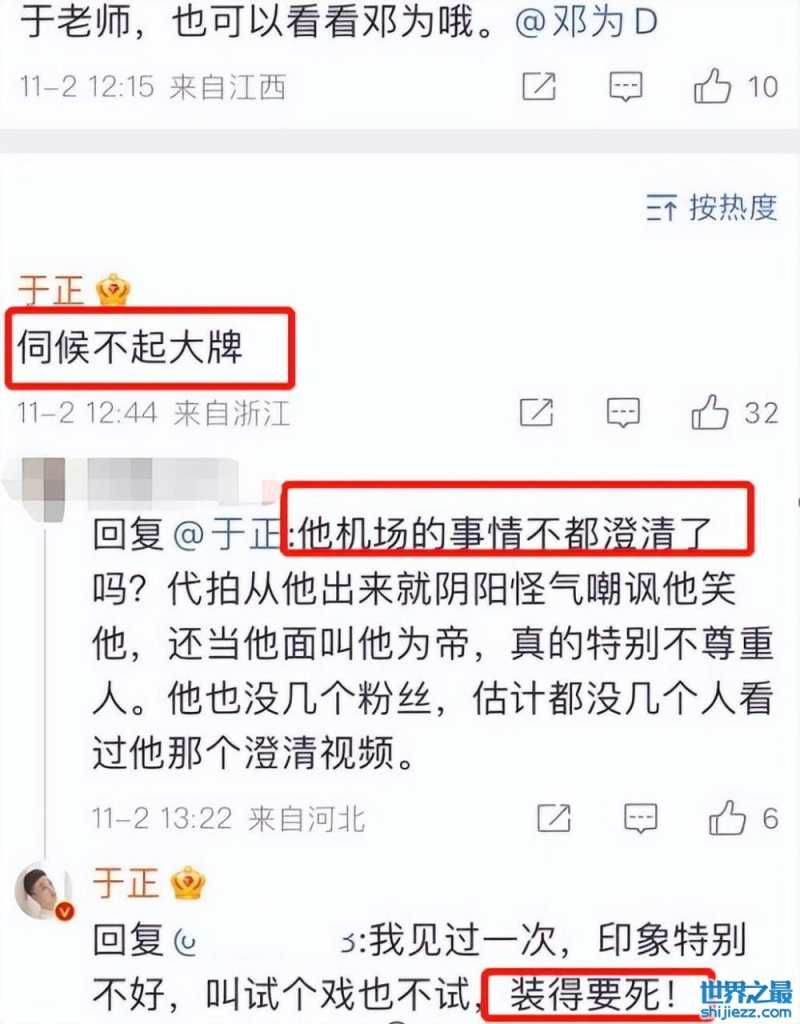Comment on the 13:22 reply from 河北
The image size is (800, 1024).
[641, 818]
